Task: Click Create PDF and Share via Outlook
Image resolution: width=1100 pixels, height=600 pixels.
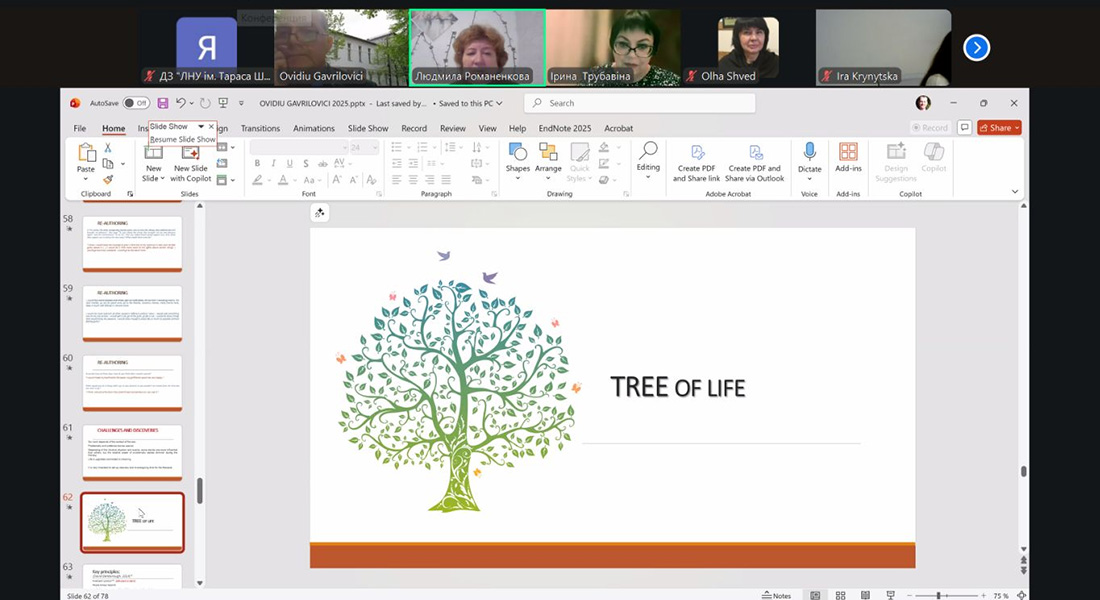Action: 755,162
